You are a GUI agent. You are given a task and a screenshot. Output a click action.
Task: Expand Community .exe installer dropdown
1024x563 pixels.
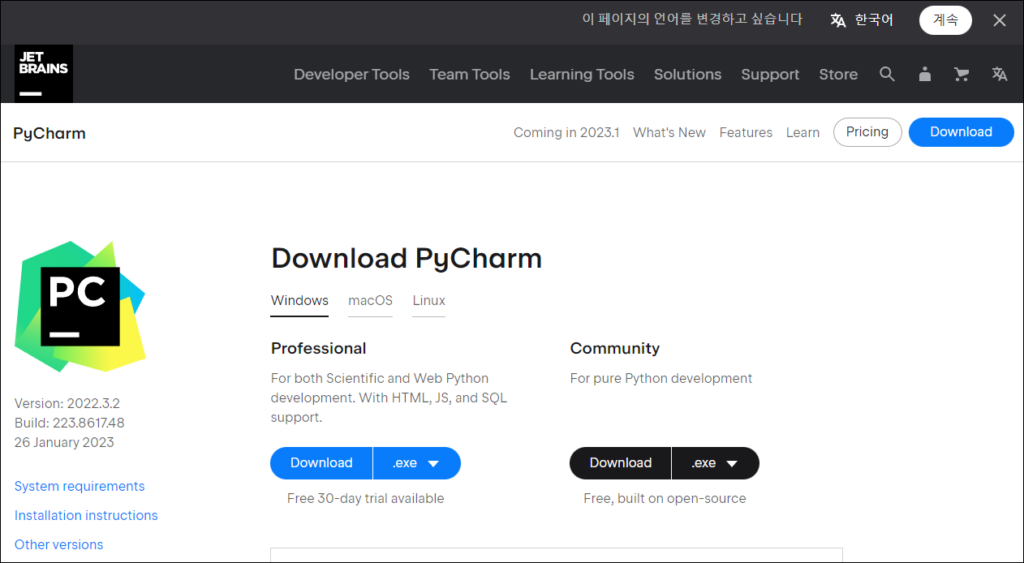point(716,463)
